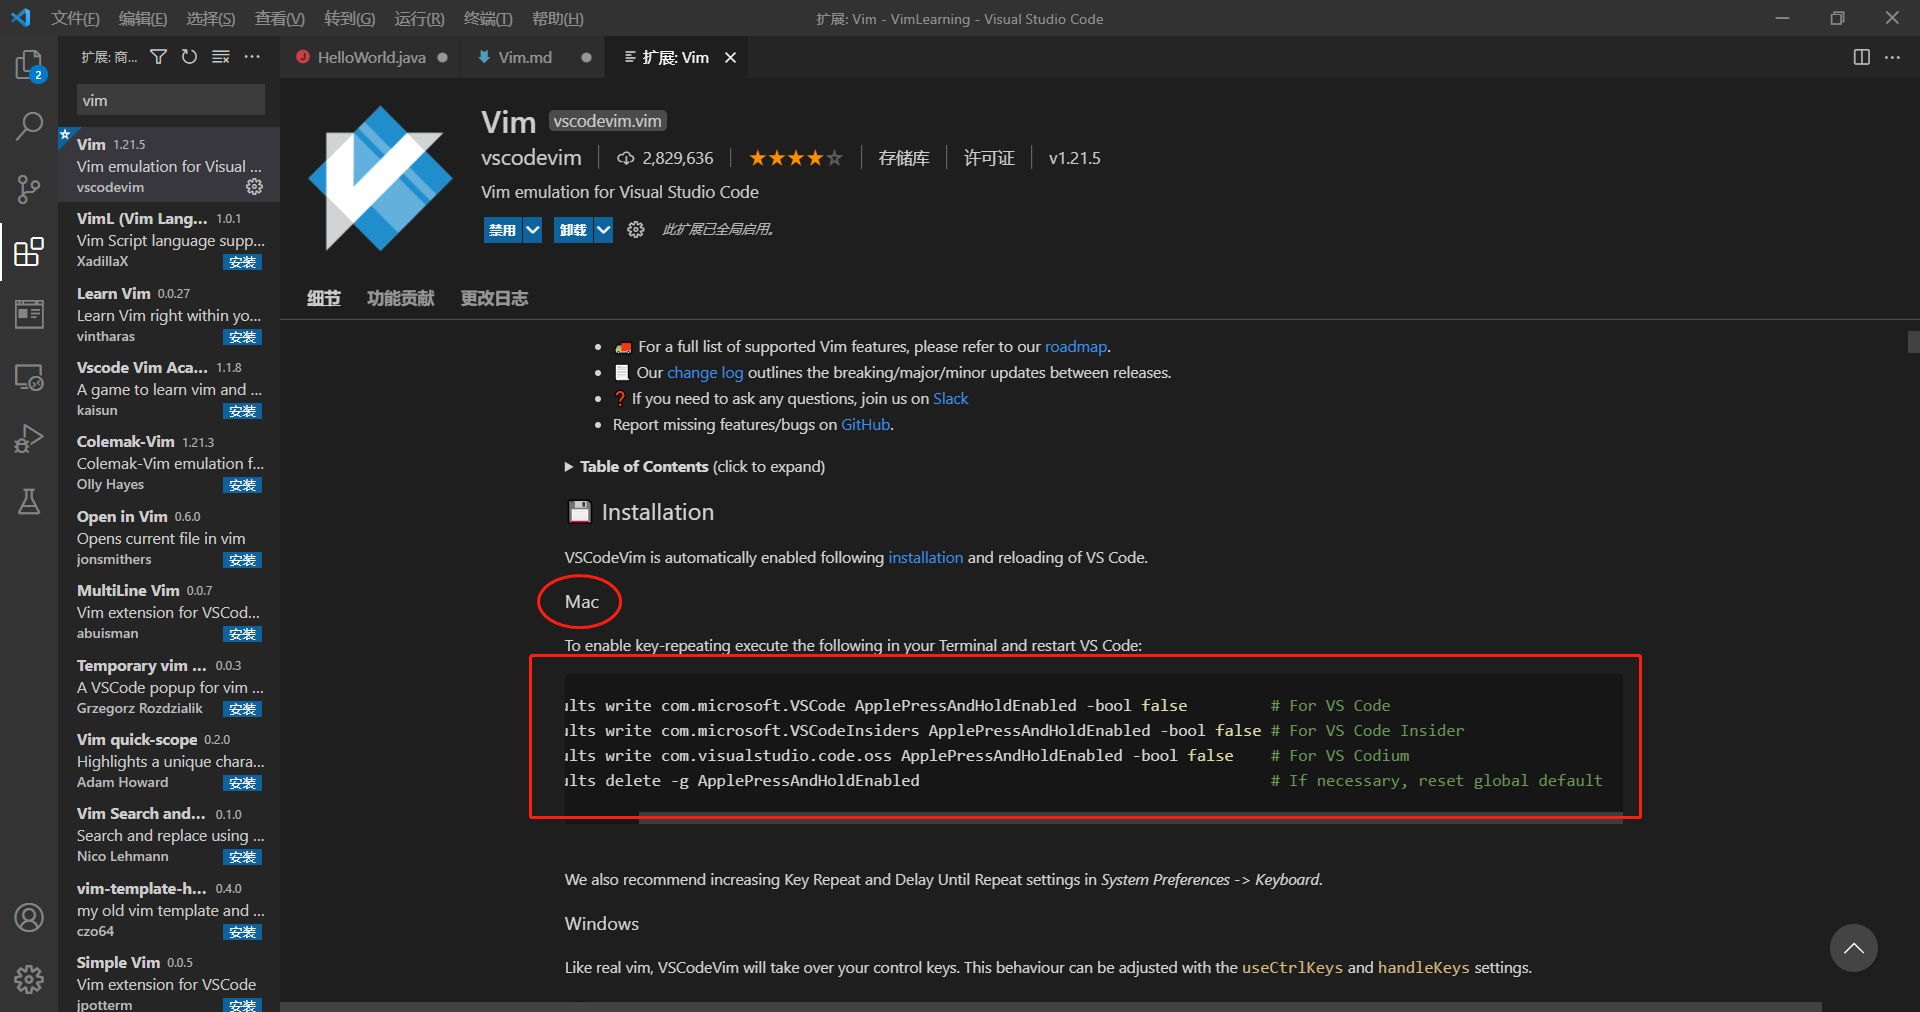1920x1012 pixels.
Task: Switch to HelloWorld.java tab
Action: click(x=371, y=58)
